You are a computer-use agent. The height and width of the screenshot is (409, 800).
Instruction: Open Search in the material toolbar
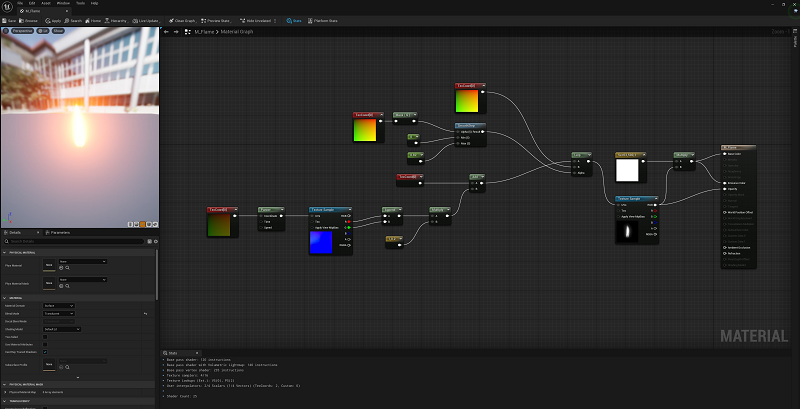73,21
